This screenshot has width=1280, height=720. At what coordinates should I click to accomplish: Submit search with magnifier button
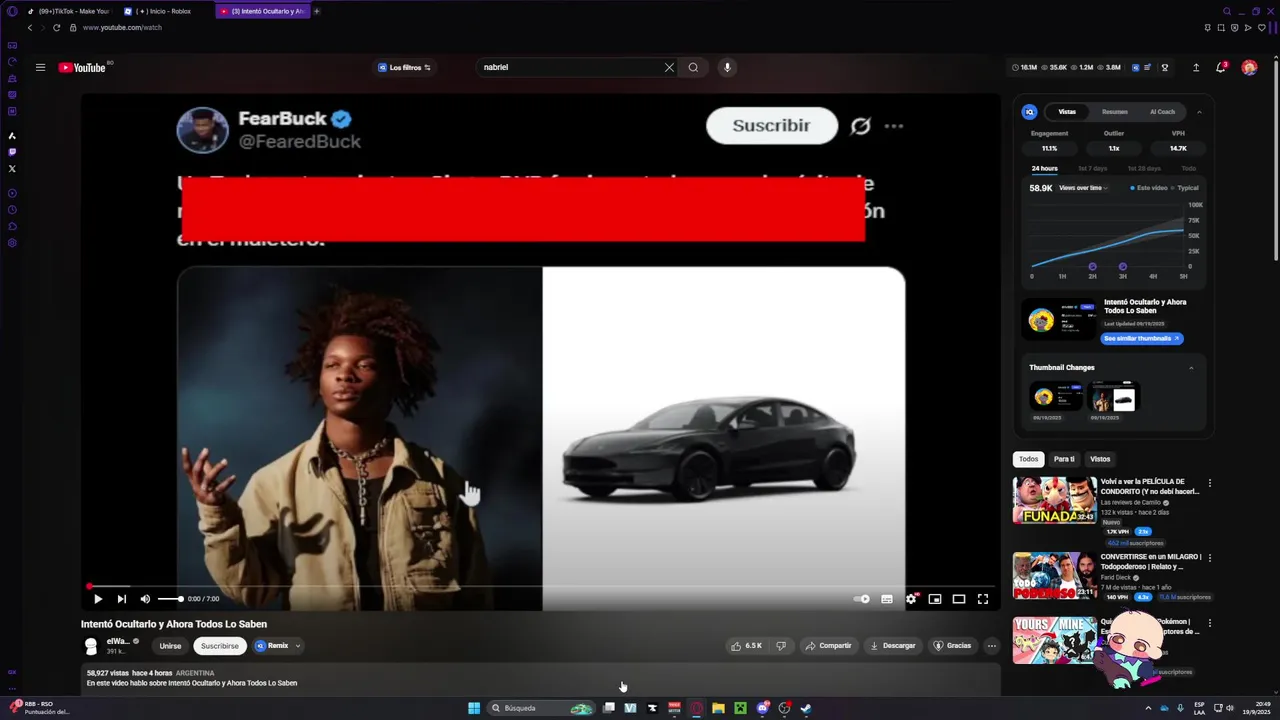click(x=693, y=67)
